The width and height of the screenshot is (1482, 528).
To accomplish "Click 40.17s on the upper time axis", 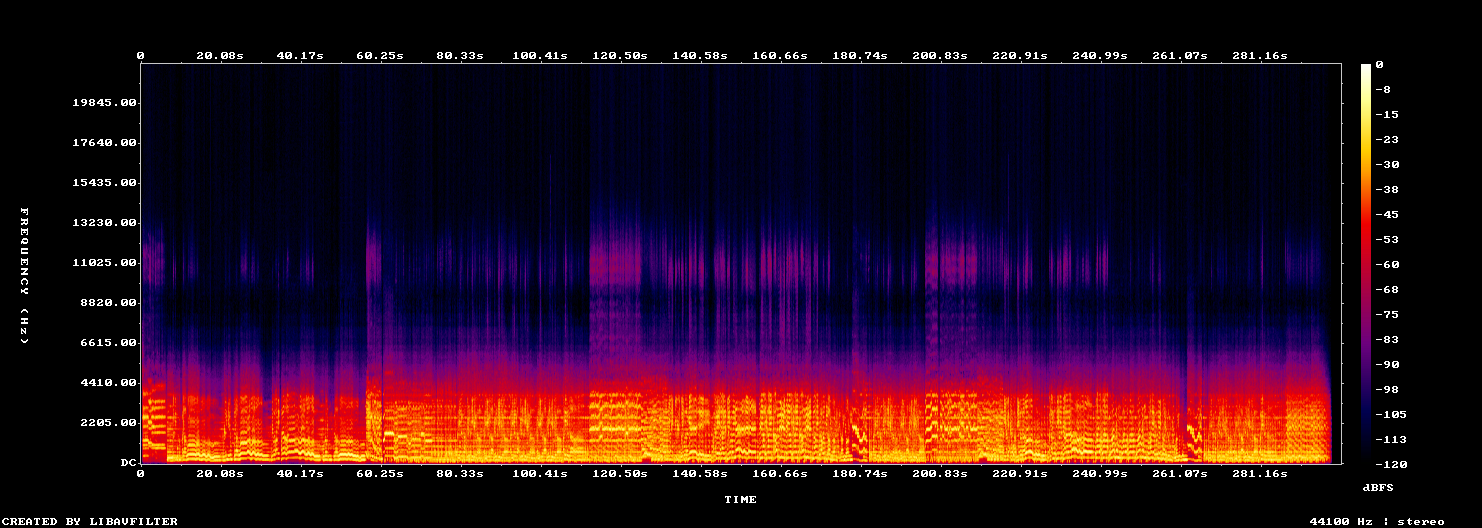I will click(300, 56).
